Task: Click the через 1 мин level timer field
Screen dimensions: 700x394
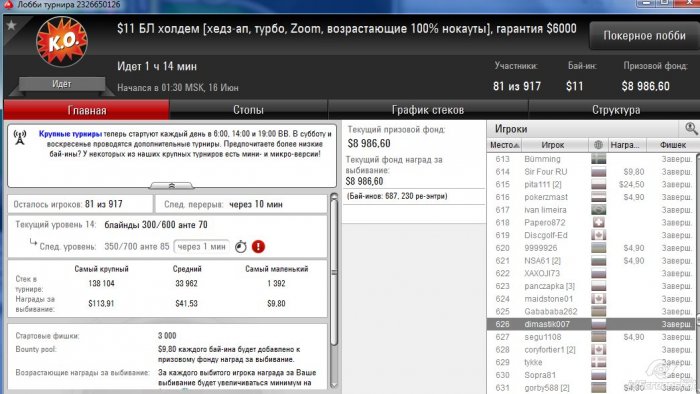Action: (x=201, y=246)
